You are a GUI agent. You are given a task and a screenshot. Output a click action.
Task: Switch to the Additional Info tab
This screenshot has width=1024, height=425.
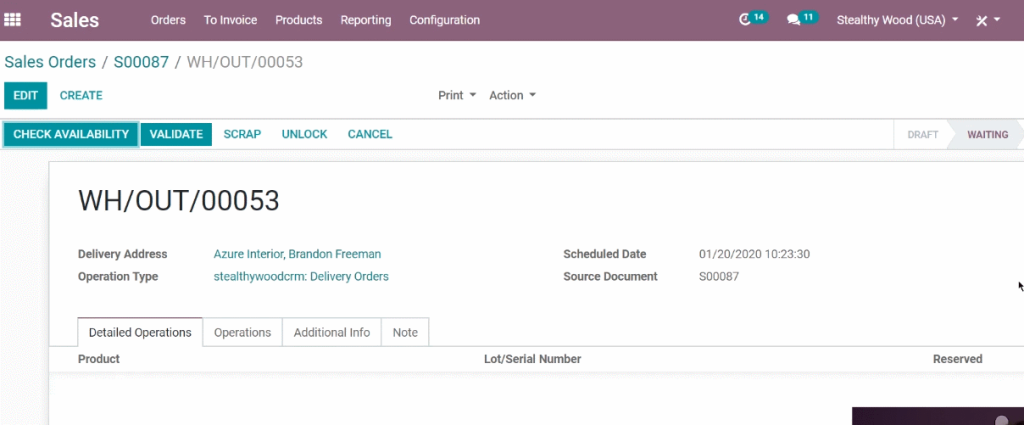point(332,332)
